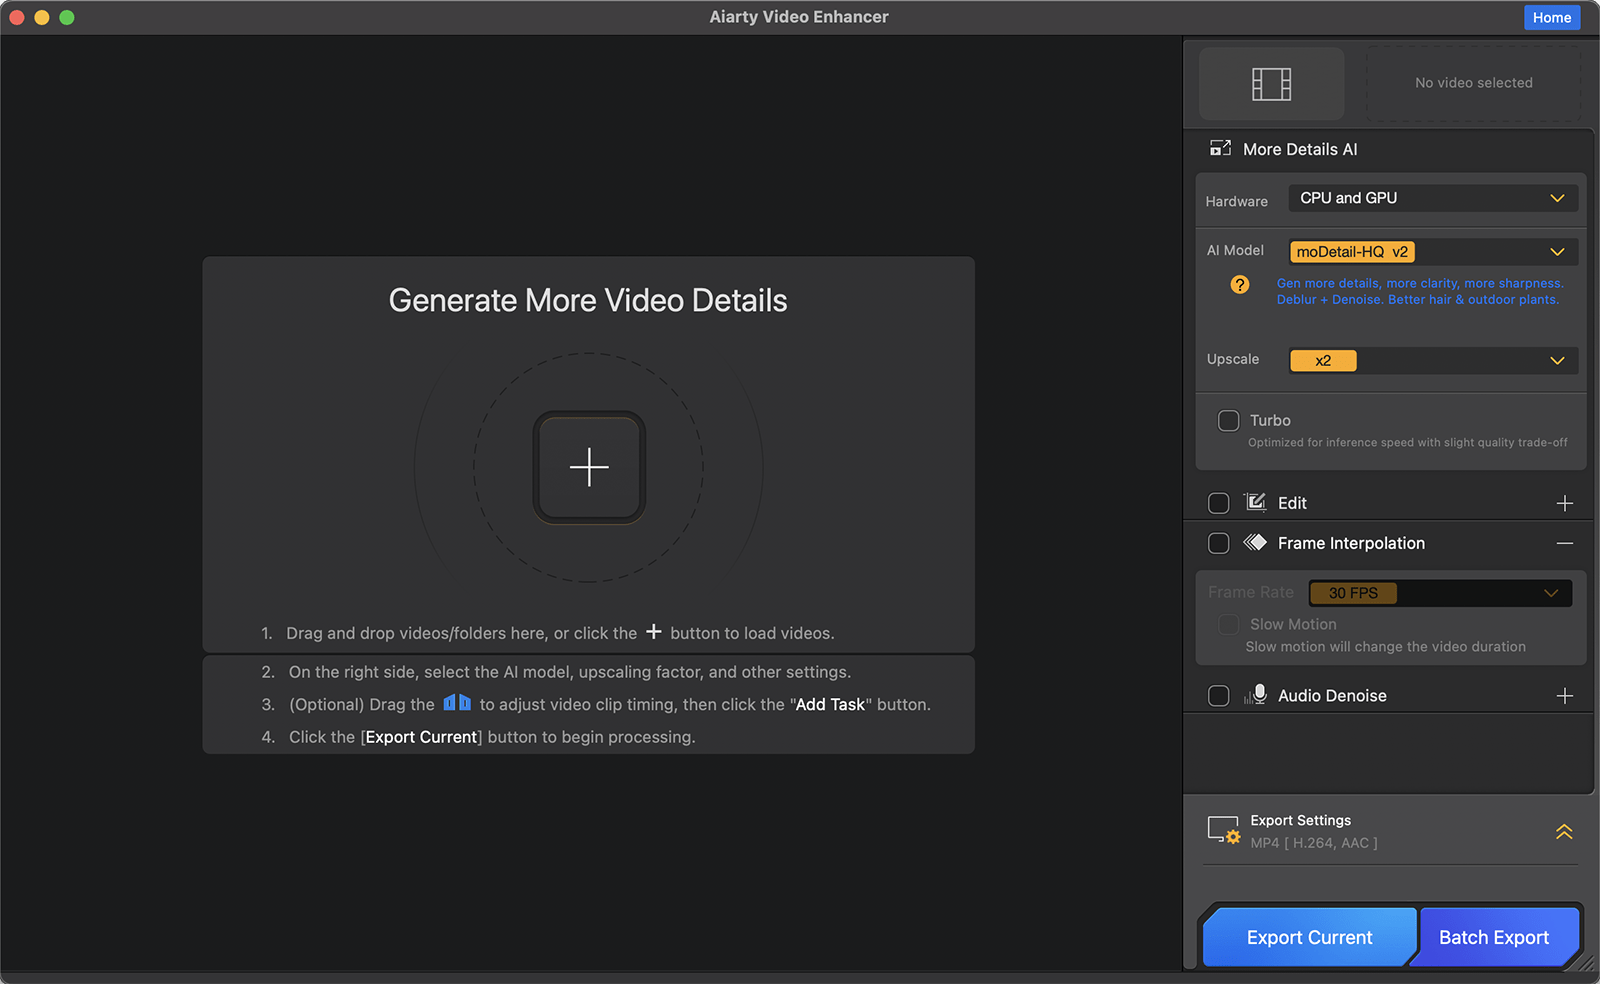Click the More Details AI panel icon
The height and width of the screenshot is (984, 1600).
(1221, 148)
